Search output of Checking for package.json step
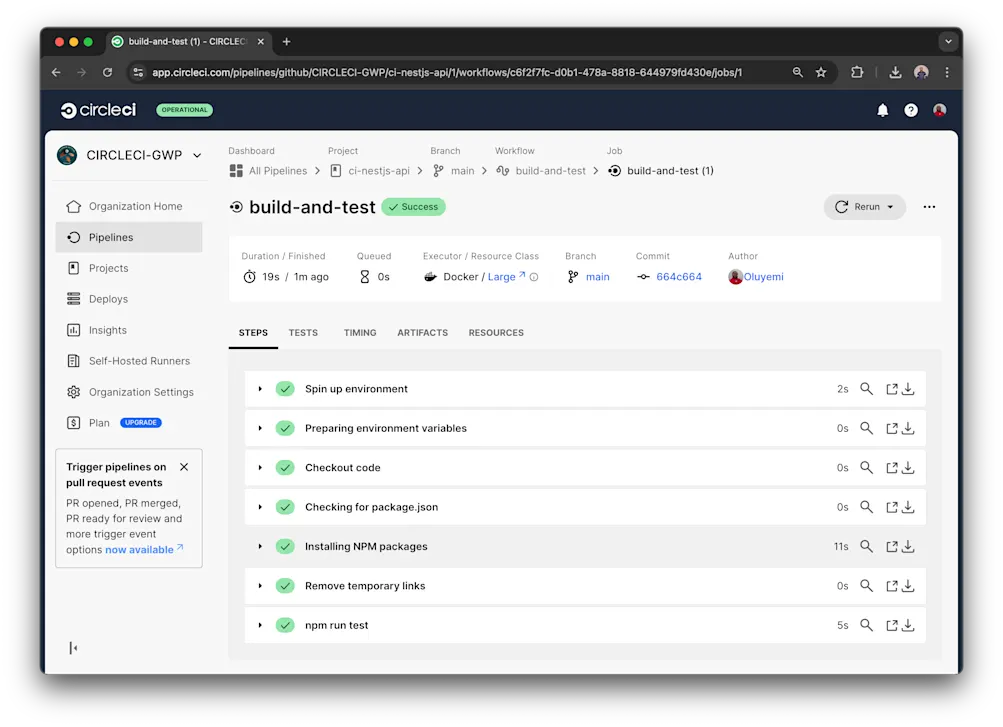 coord(866,507)
